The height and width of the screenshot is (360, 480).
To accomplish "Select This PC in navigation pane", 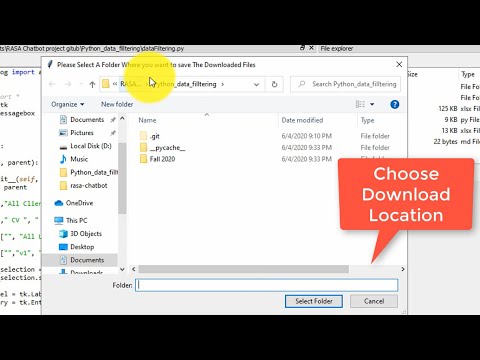I will [76, 221].
